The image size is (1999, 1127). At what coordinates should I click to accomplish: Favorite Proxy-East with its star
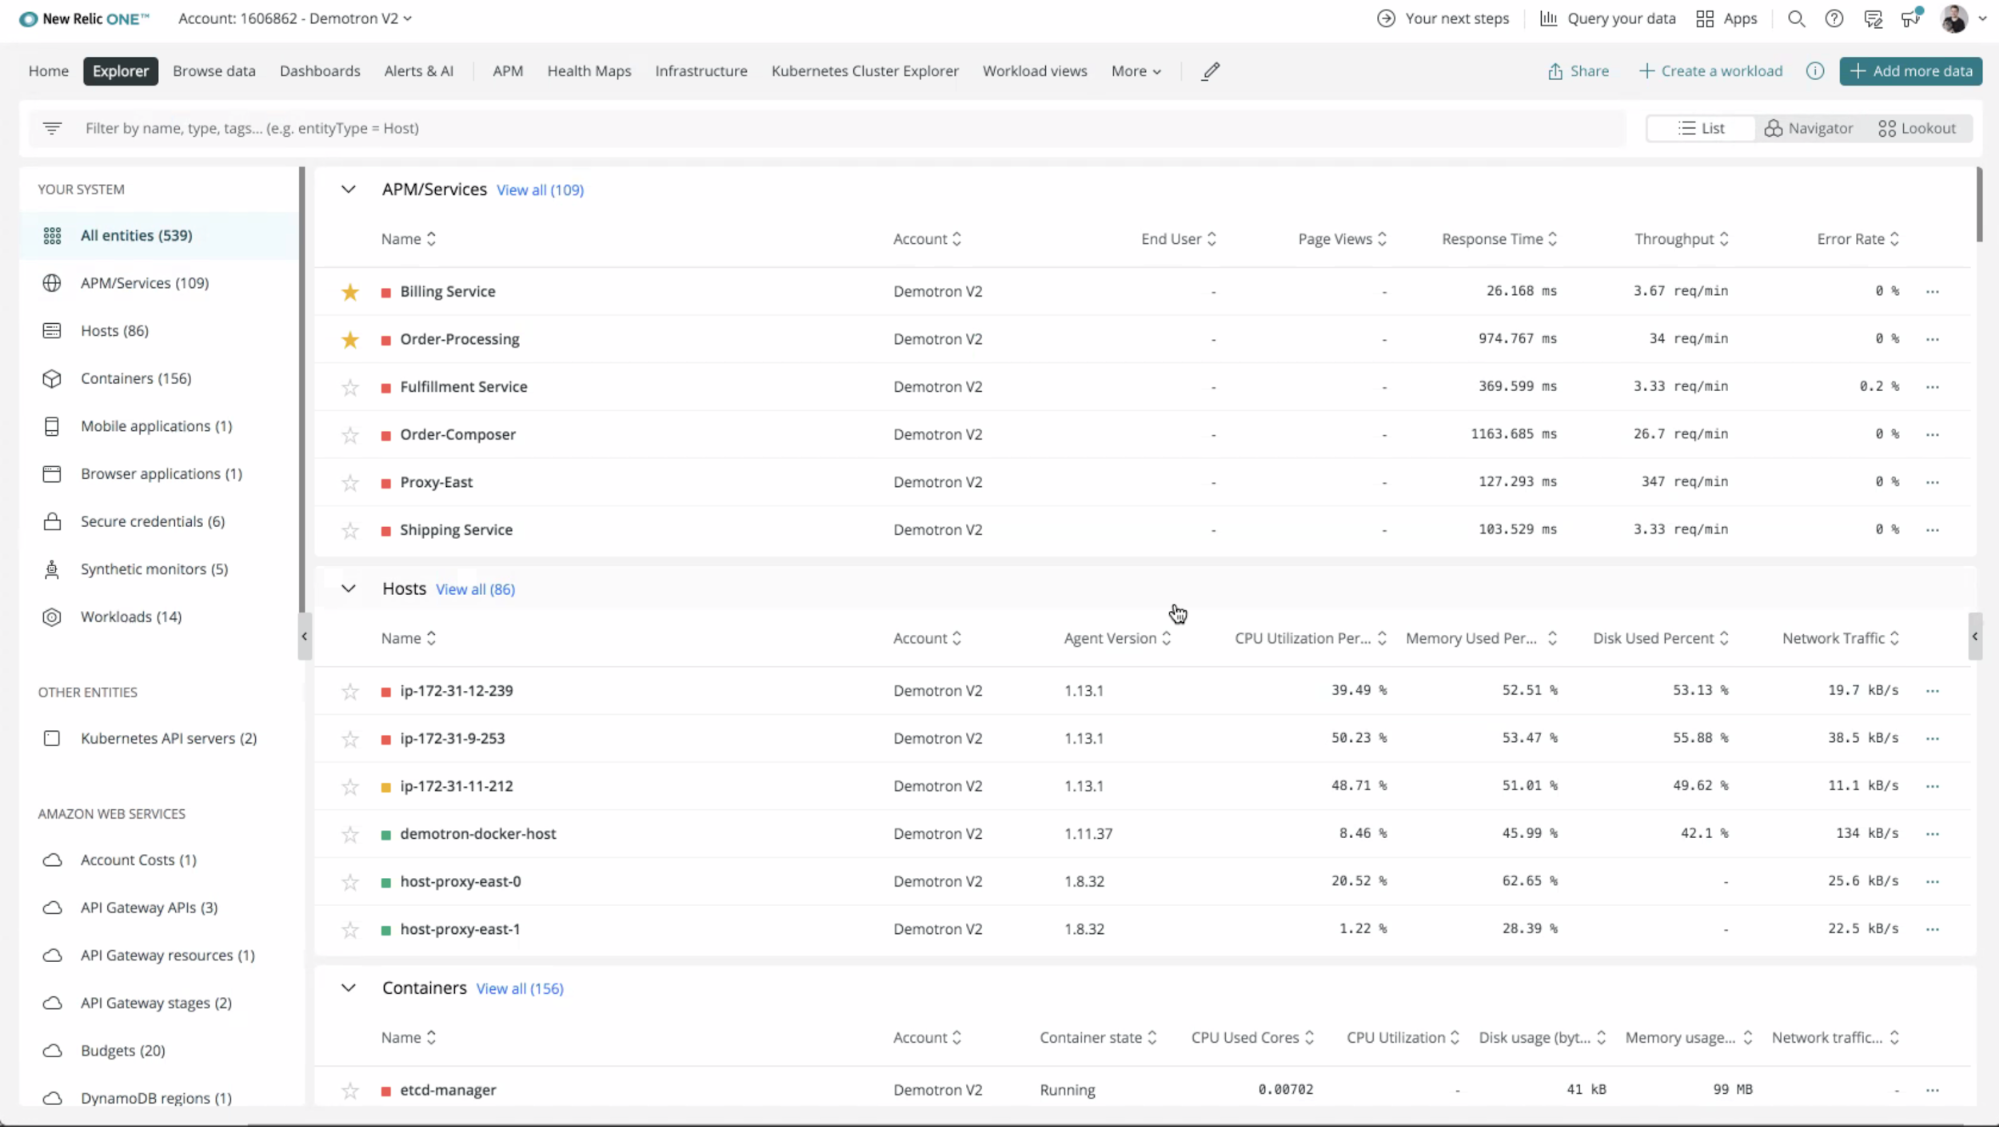pos(350,483)
